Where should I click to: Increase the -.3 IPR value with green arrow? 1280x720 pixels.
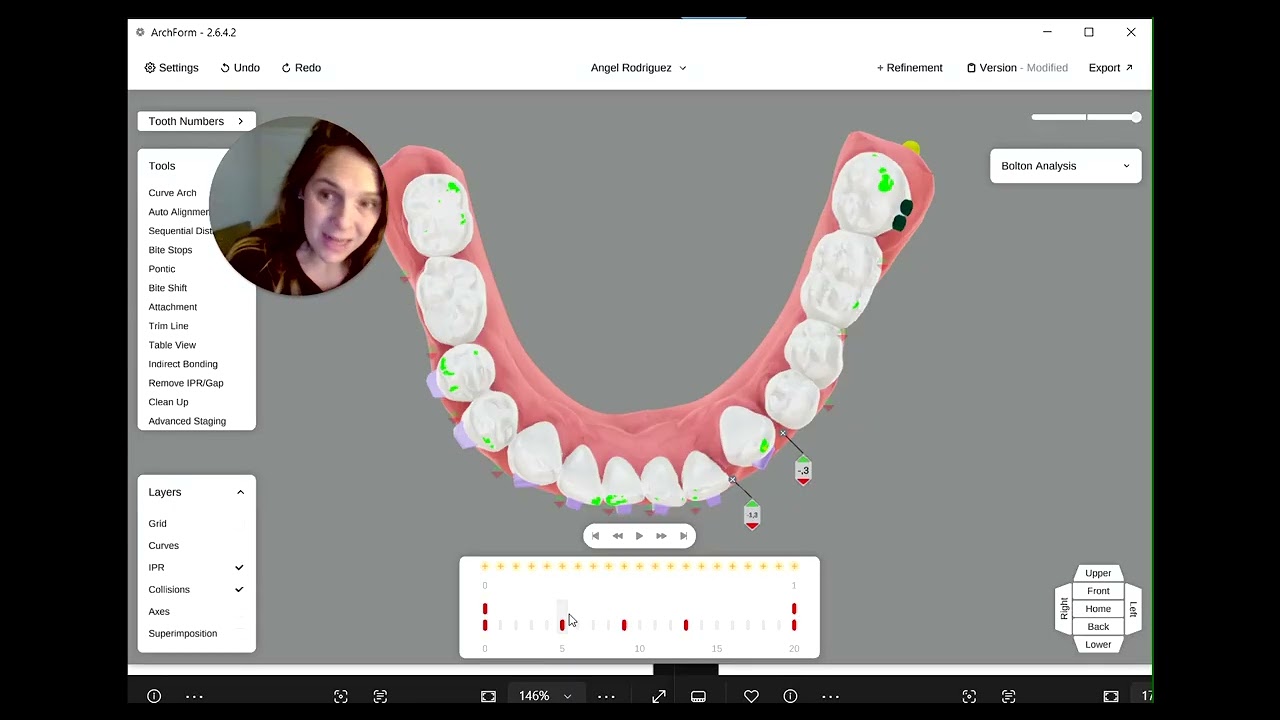coord(803,459)
